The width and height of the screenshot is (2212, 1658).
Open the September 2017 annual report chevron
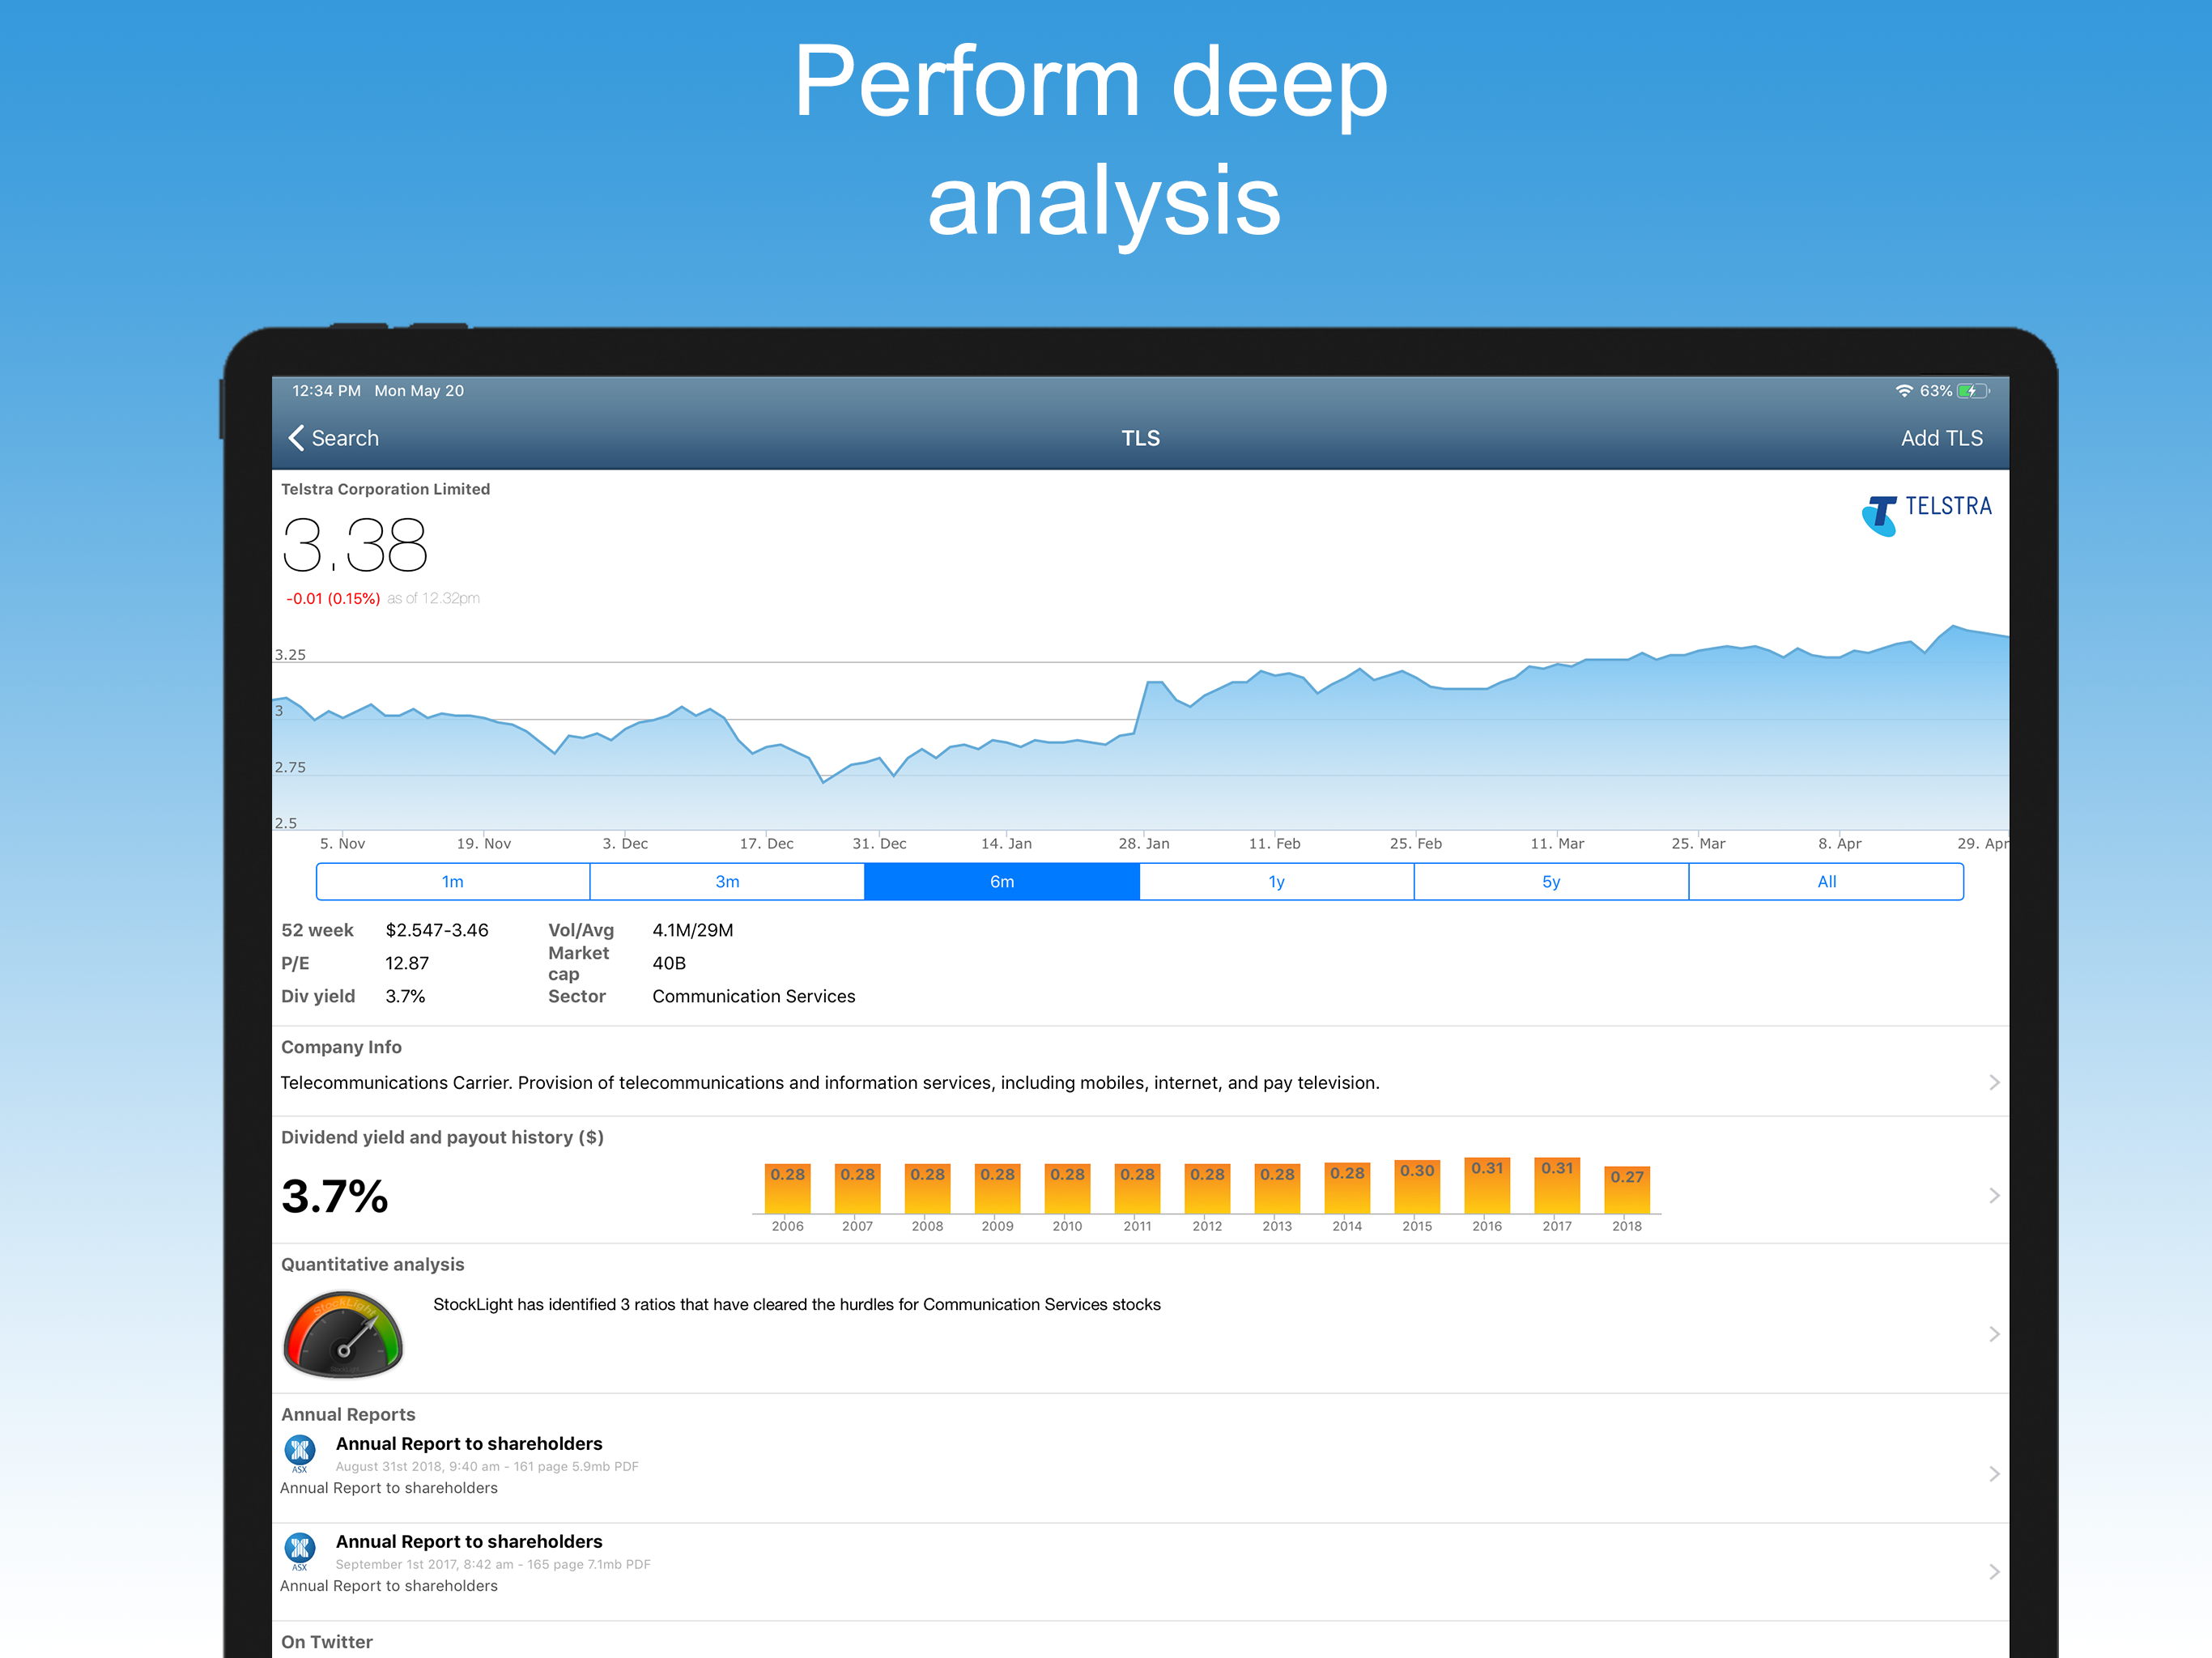click(x=1994, y=1572)
